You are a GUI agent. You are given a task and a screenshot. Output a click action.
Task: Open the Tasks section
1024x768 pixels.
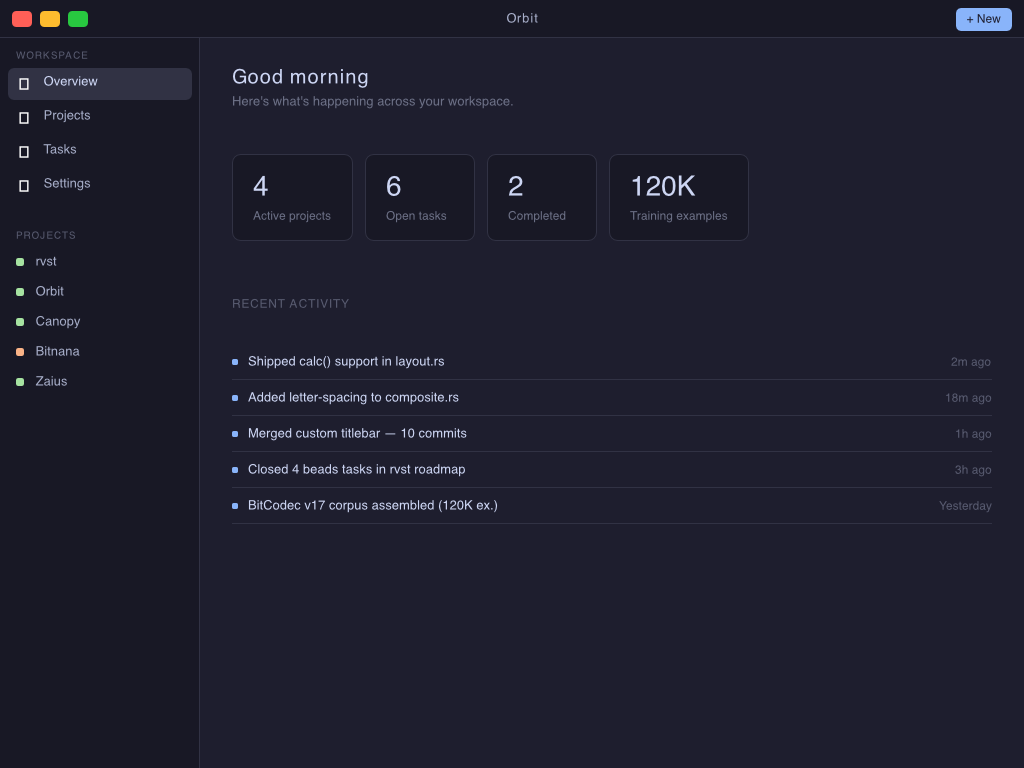[100, 152]
